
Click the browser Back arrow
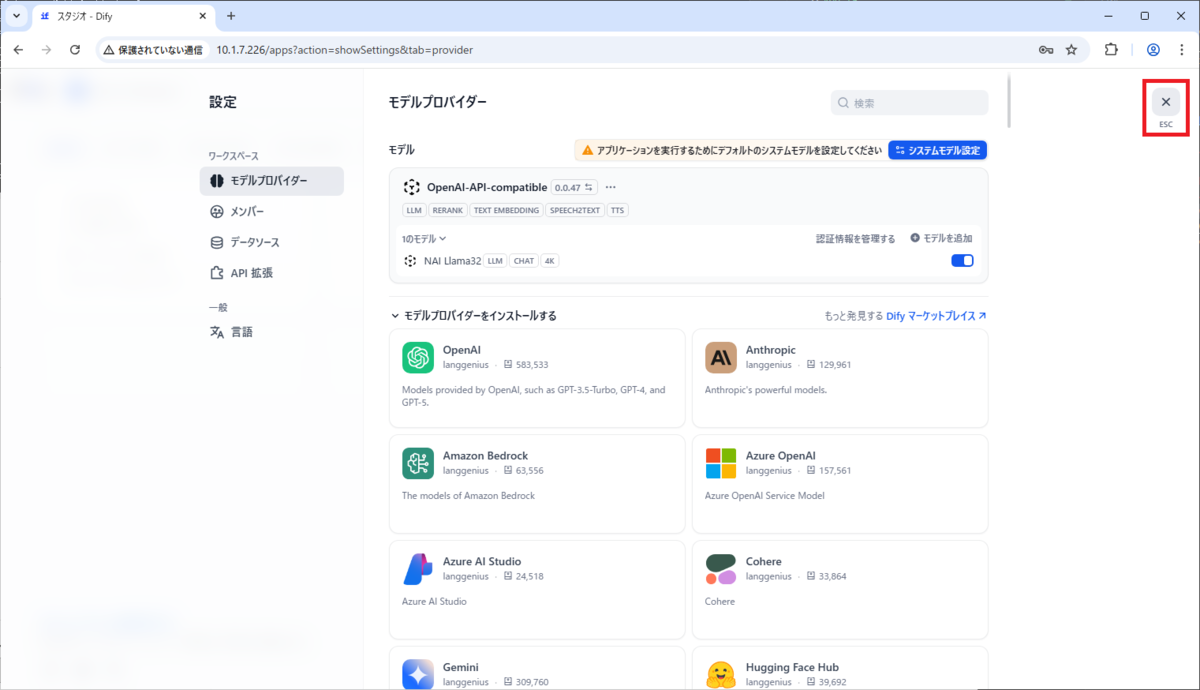coord(18,49)
